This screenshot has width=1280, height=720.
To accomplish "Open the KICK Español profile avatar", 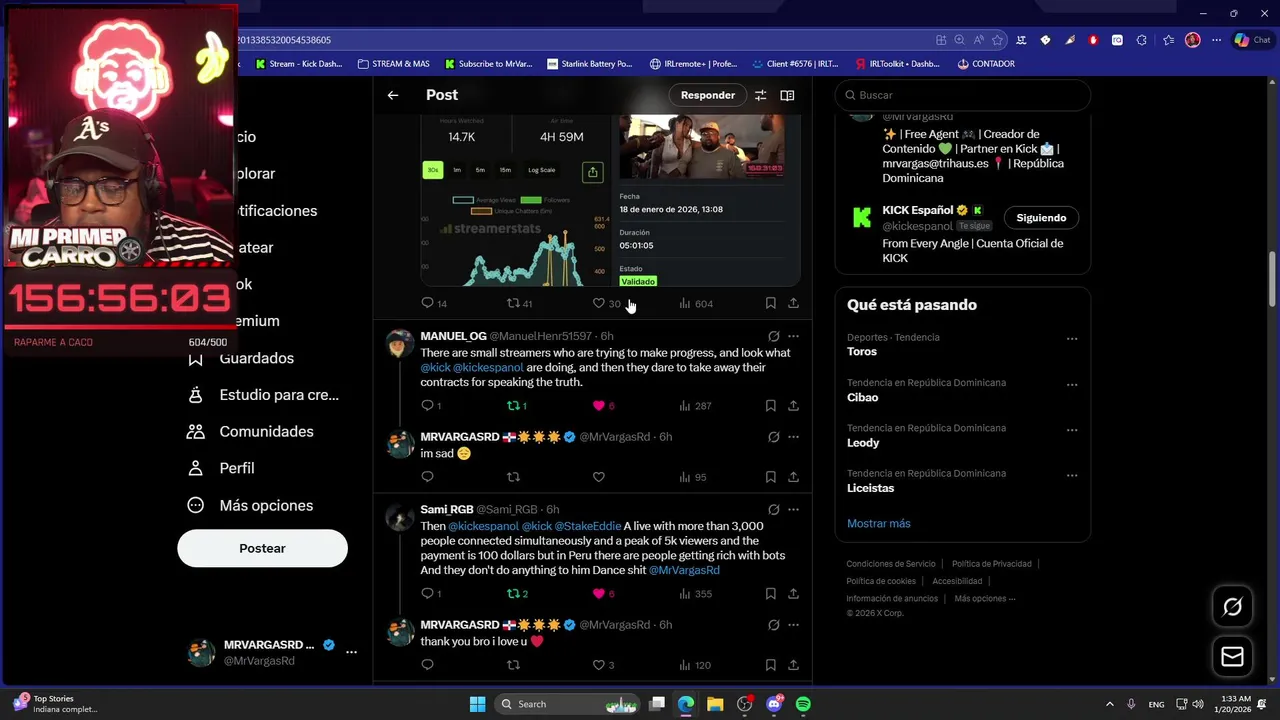I will pos(862,219).
